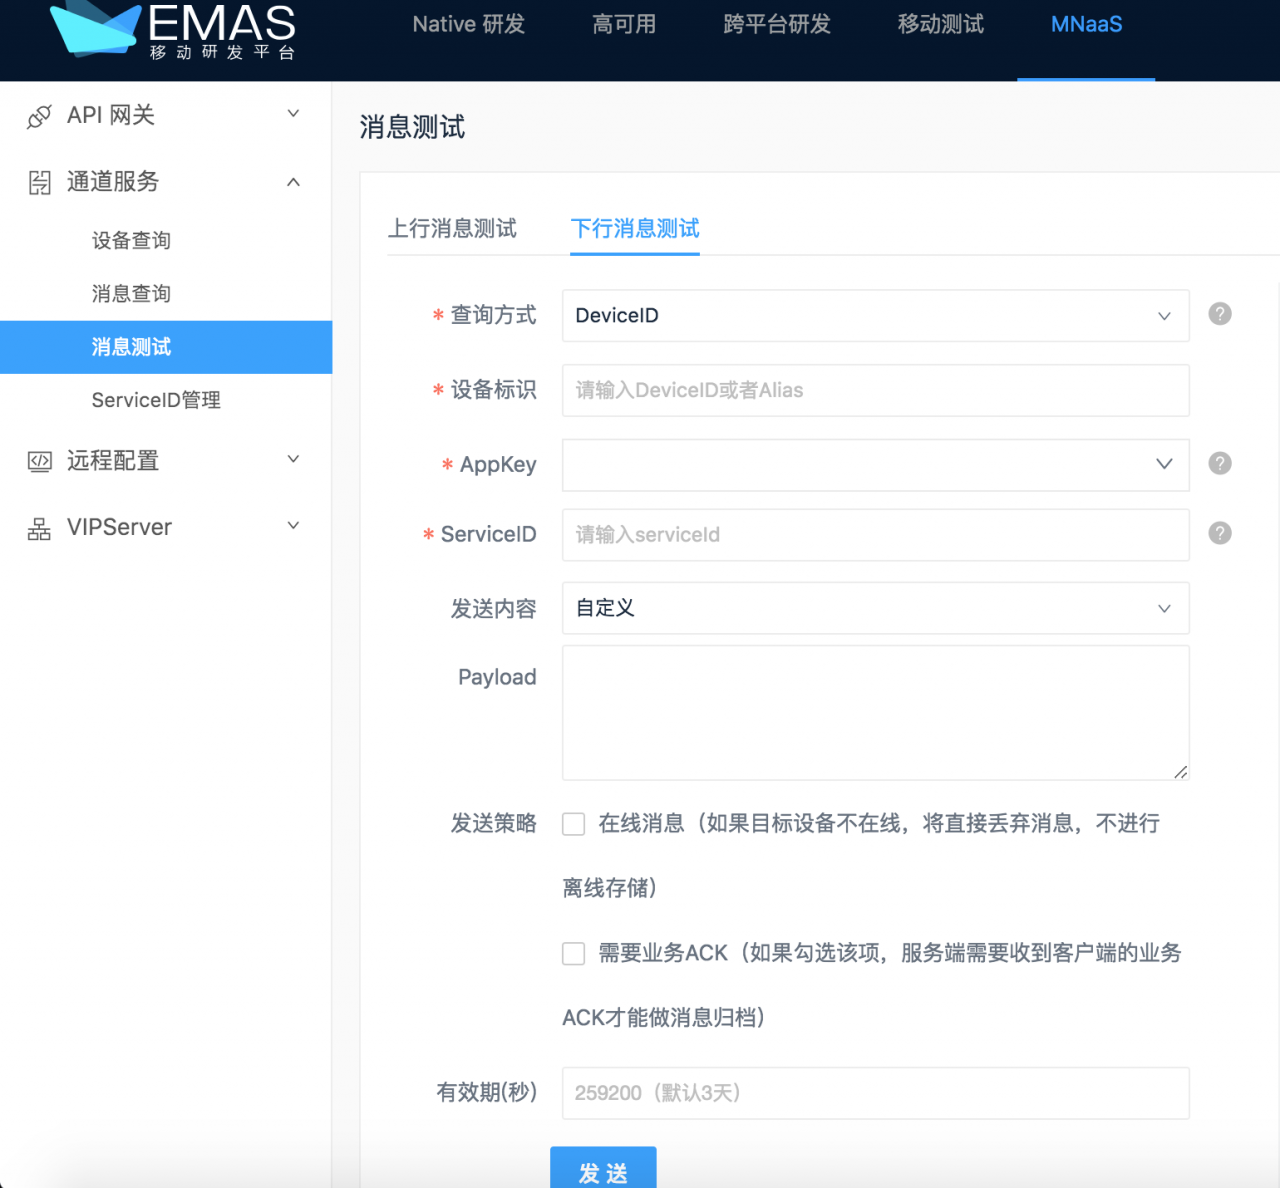Click the 通道服务 sidebar icon
Viewport: 1280px width, 1188px height.
39,182
